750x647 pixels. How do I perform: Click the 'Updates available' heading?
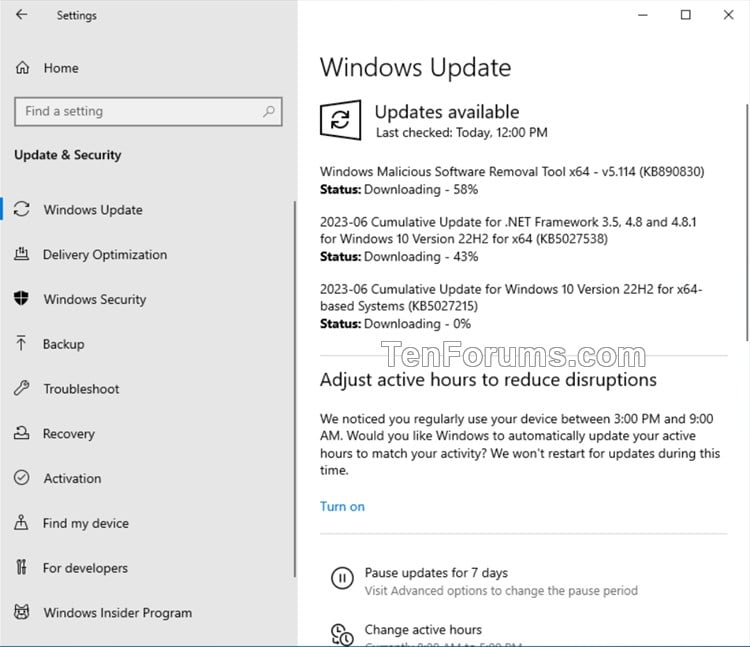pos(447,112)
